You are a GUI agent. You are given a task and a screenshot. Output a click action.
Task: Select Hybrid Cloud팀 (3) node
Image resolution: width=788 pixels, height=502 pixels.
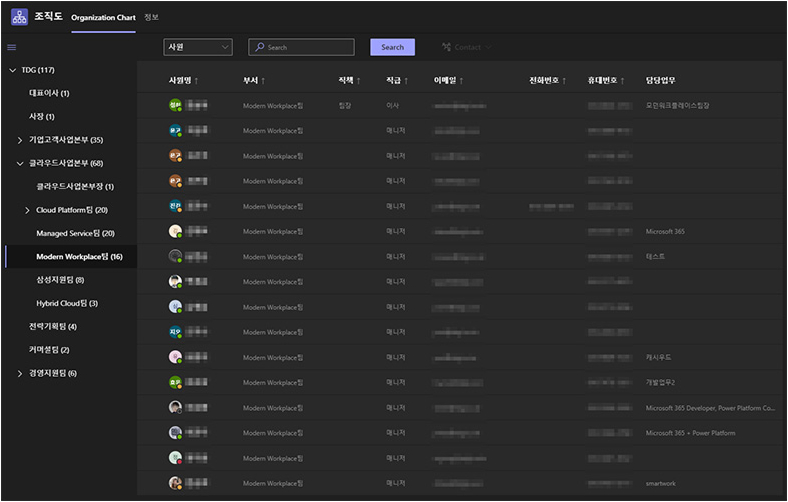pos(67,304)
